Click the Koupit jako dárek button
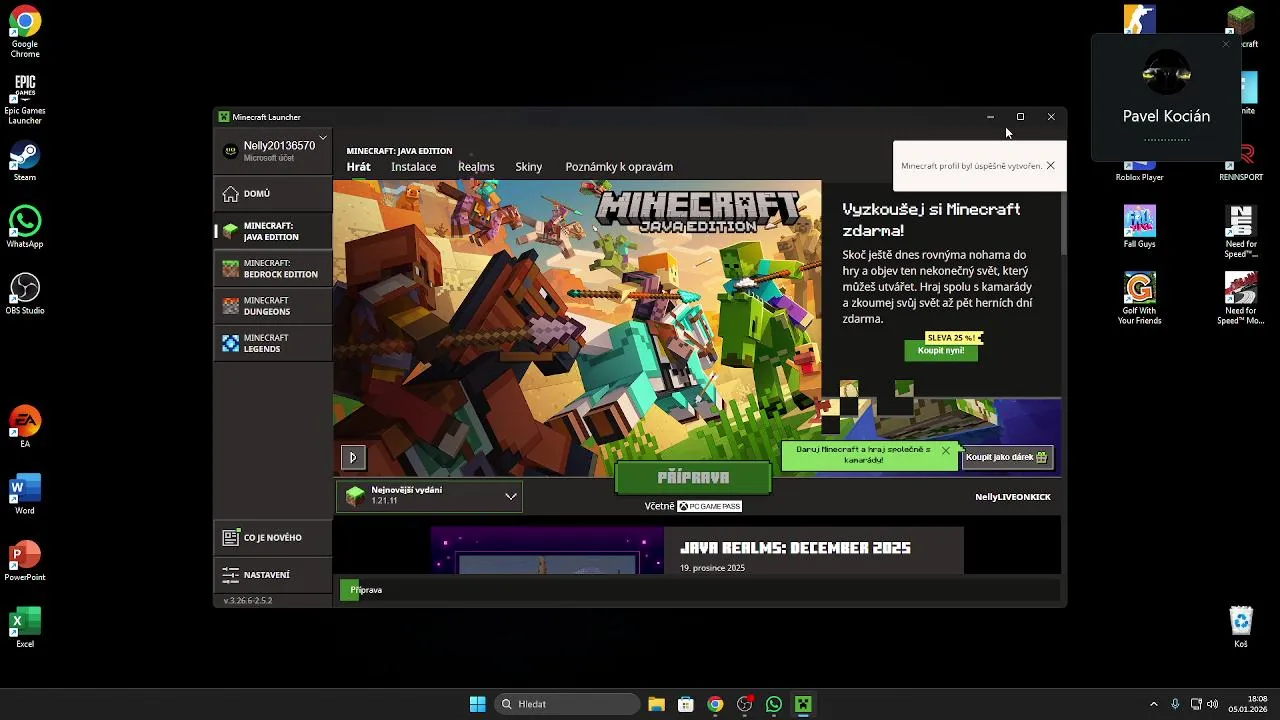 (x=1006, y=457)
